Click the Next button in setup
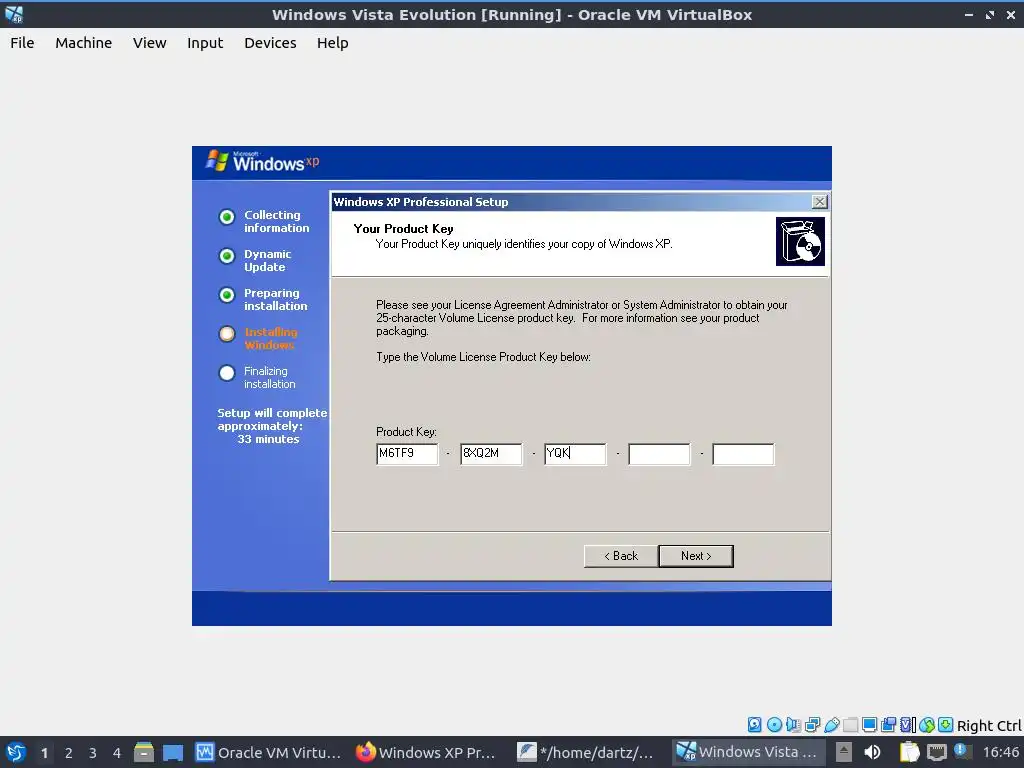This screenshot has width=1024, height=768. (696, 556)
